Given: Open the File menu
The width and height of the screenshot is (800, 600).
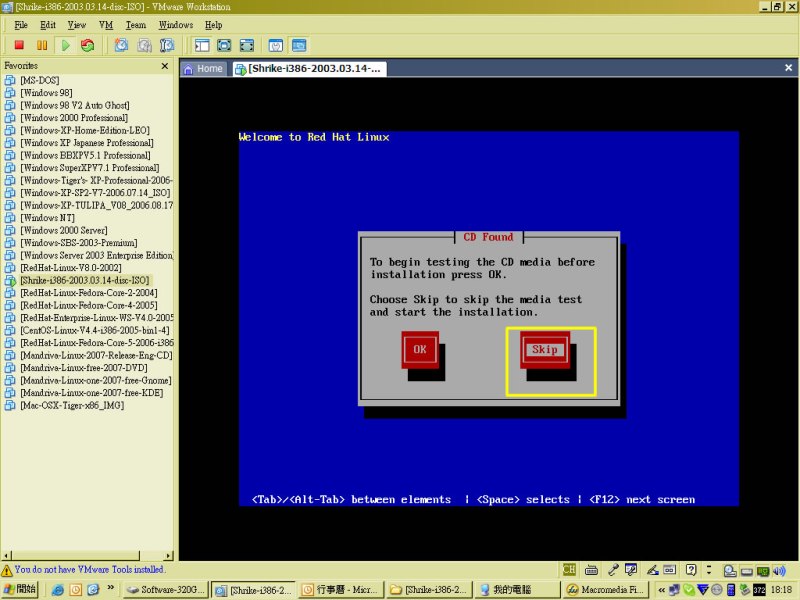Looking at the screenshot, I should point(21,25).
